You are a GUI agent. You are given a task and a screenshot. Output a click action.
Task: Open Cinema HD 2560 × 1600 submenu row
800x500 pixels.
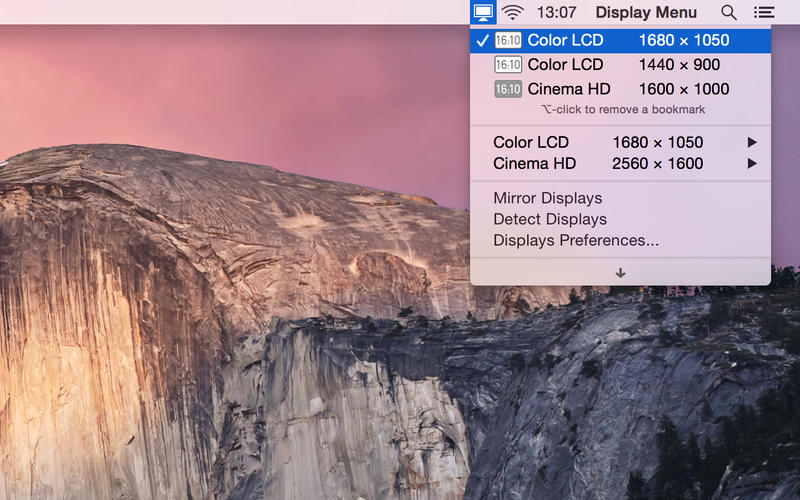pyautogui.click(x=620, y=163)
